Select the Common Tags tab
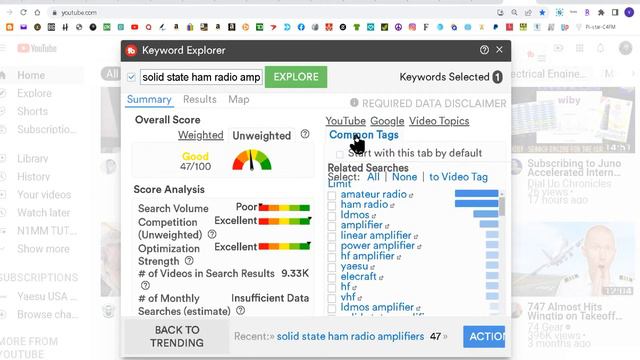Image resolution: width=640 pixels, height=360 pixels. 364,135
